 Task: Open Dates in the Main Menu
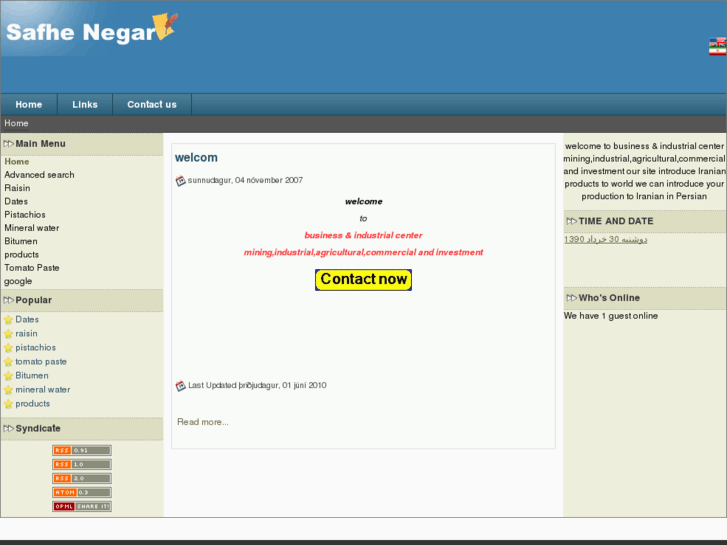[x=16, y=201]
